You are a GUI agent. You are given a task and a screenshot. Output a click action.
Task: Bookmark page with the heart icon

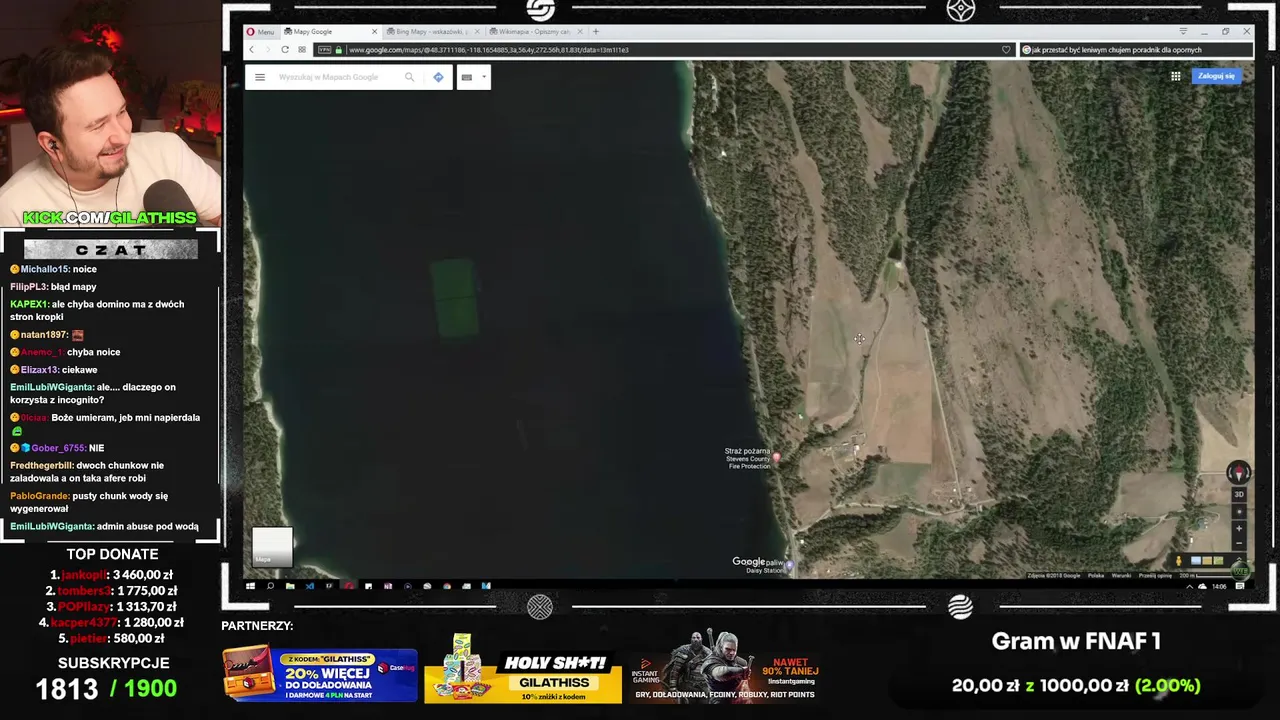click(1006, 50)
